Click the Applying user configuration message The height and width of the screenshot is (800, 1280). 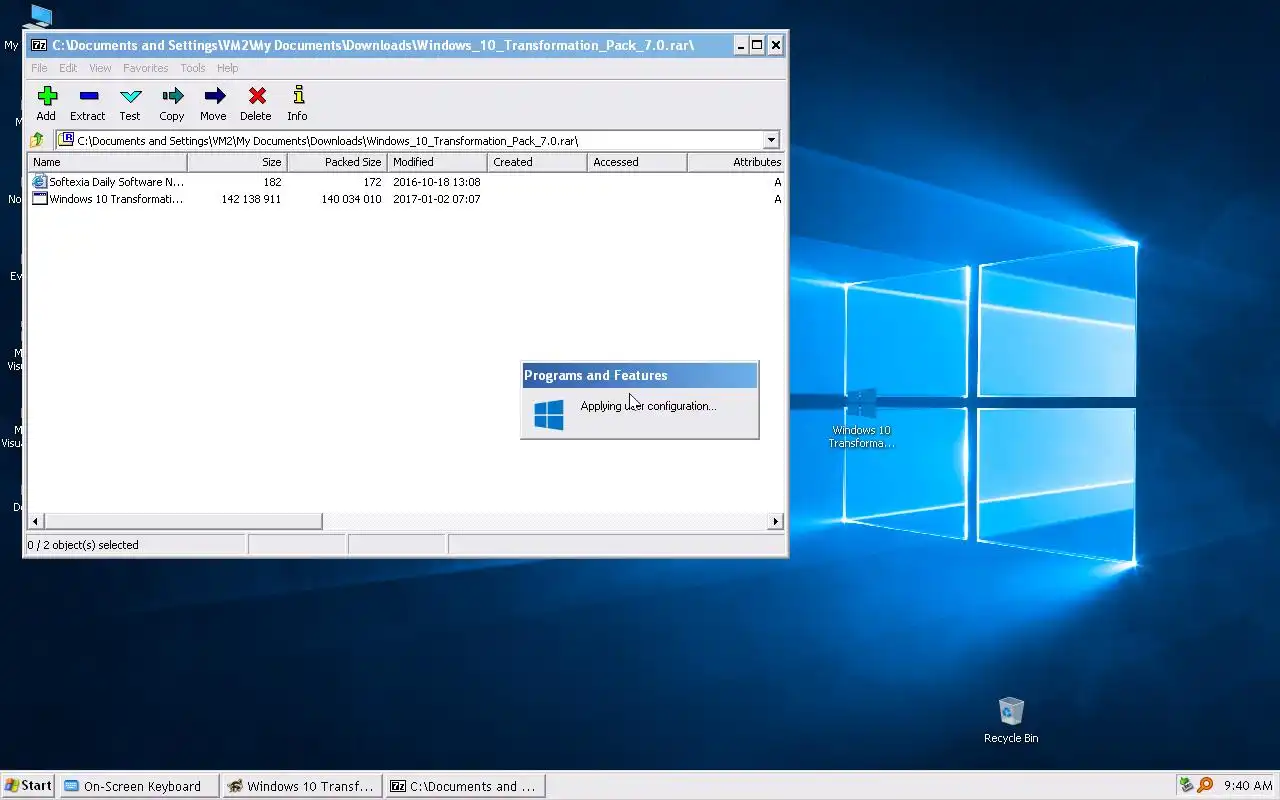coord(648,406)
